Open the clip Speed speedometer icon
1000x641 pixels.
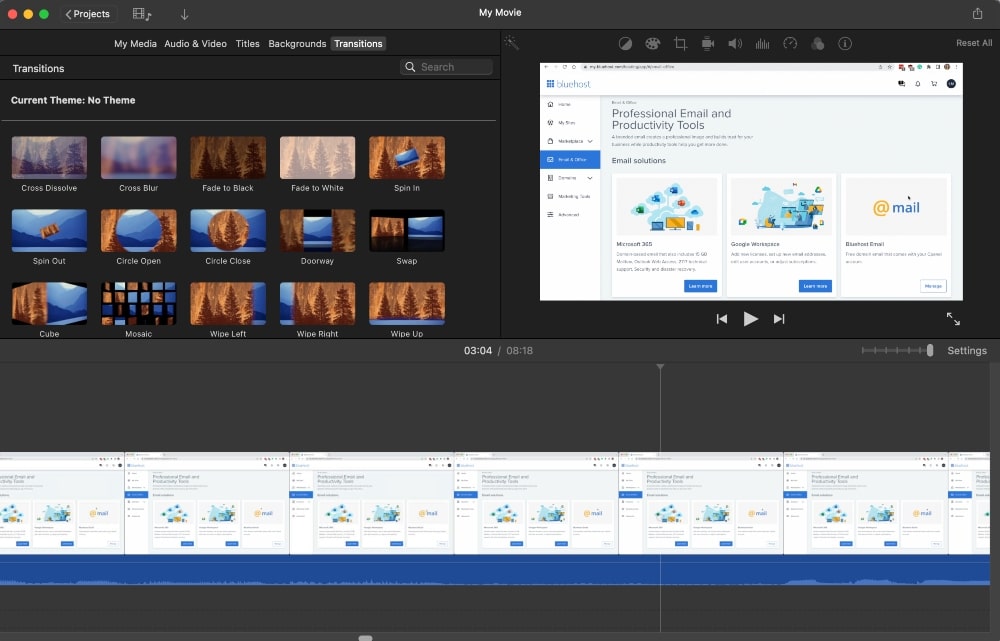click(x=790, y=43)
